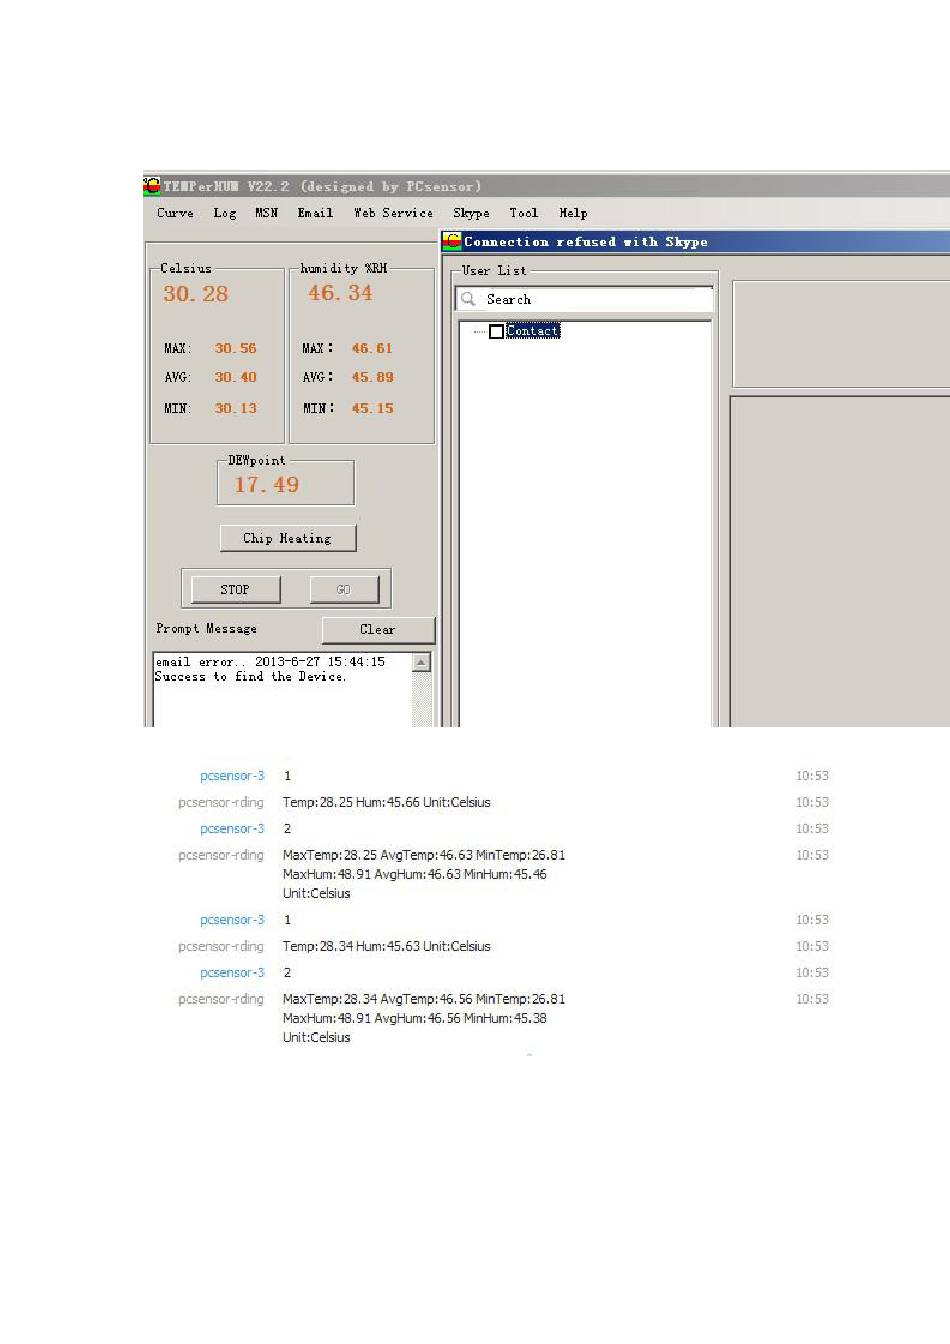Viewport: 950px width, 1344px height.
Task: Click the DEWpoint value 17.49
Action: (x=267, y=485)
